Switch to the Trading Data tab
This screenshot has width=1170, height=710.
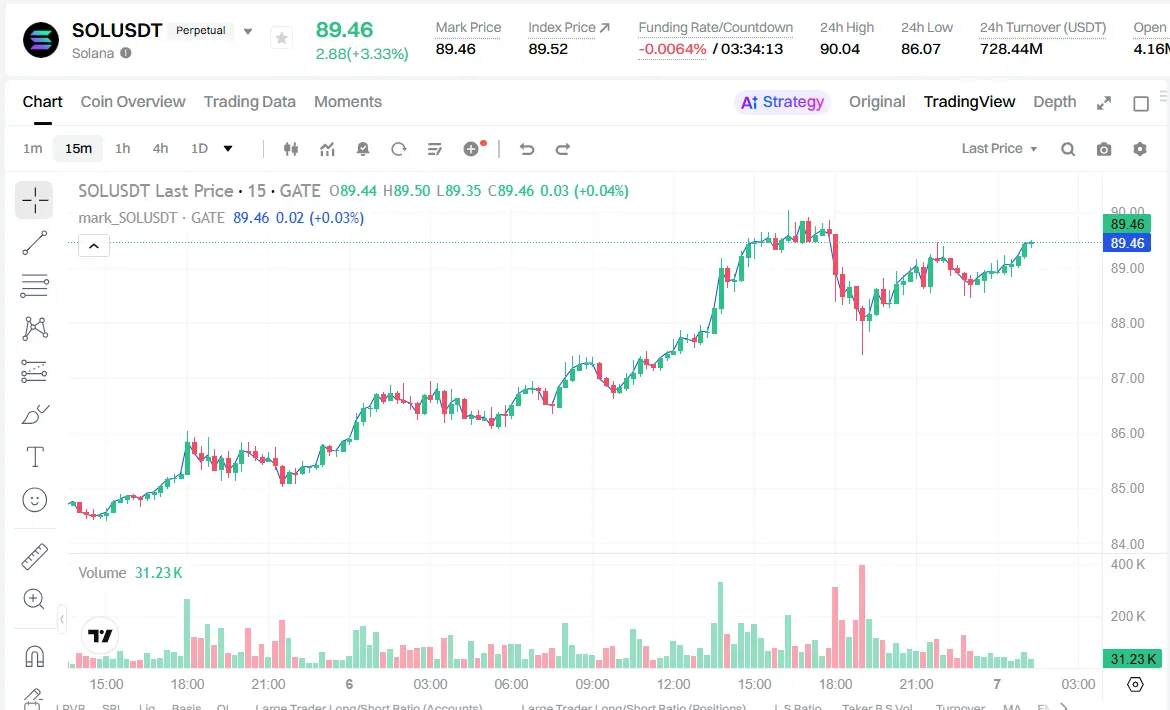coord(249,102)
